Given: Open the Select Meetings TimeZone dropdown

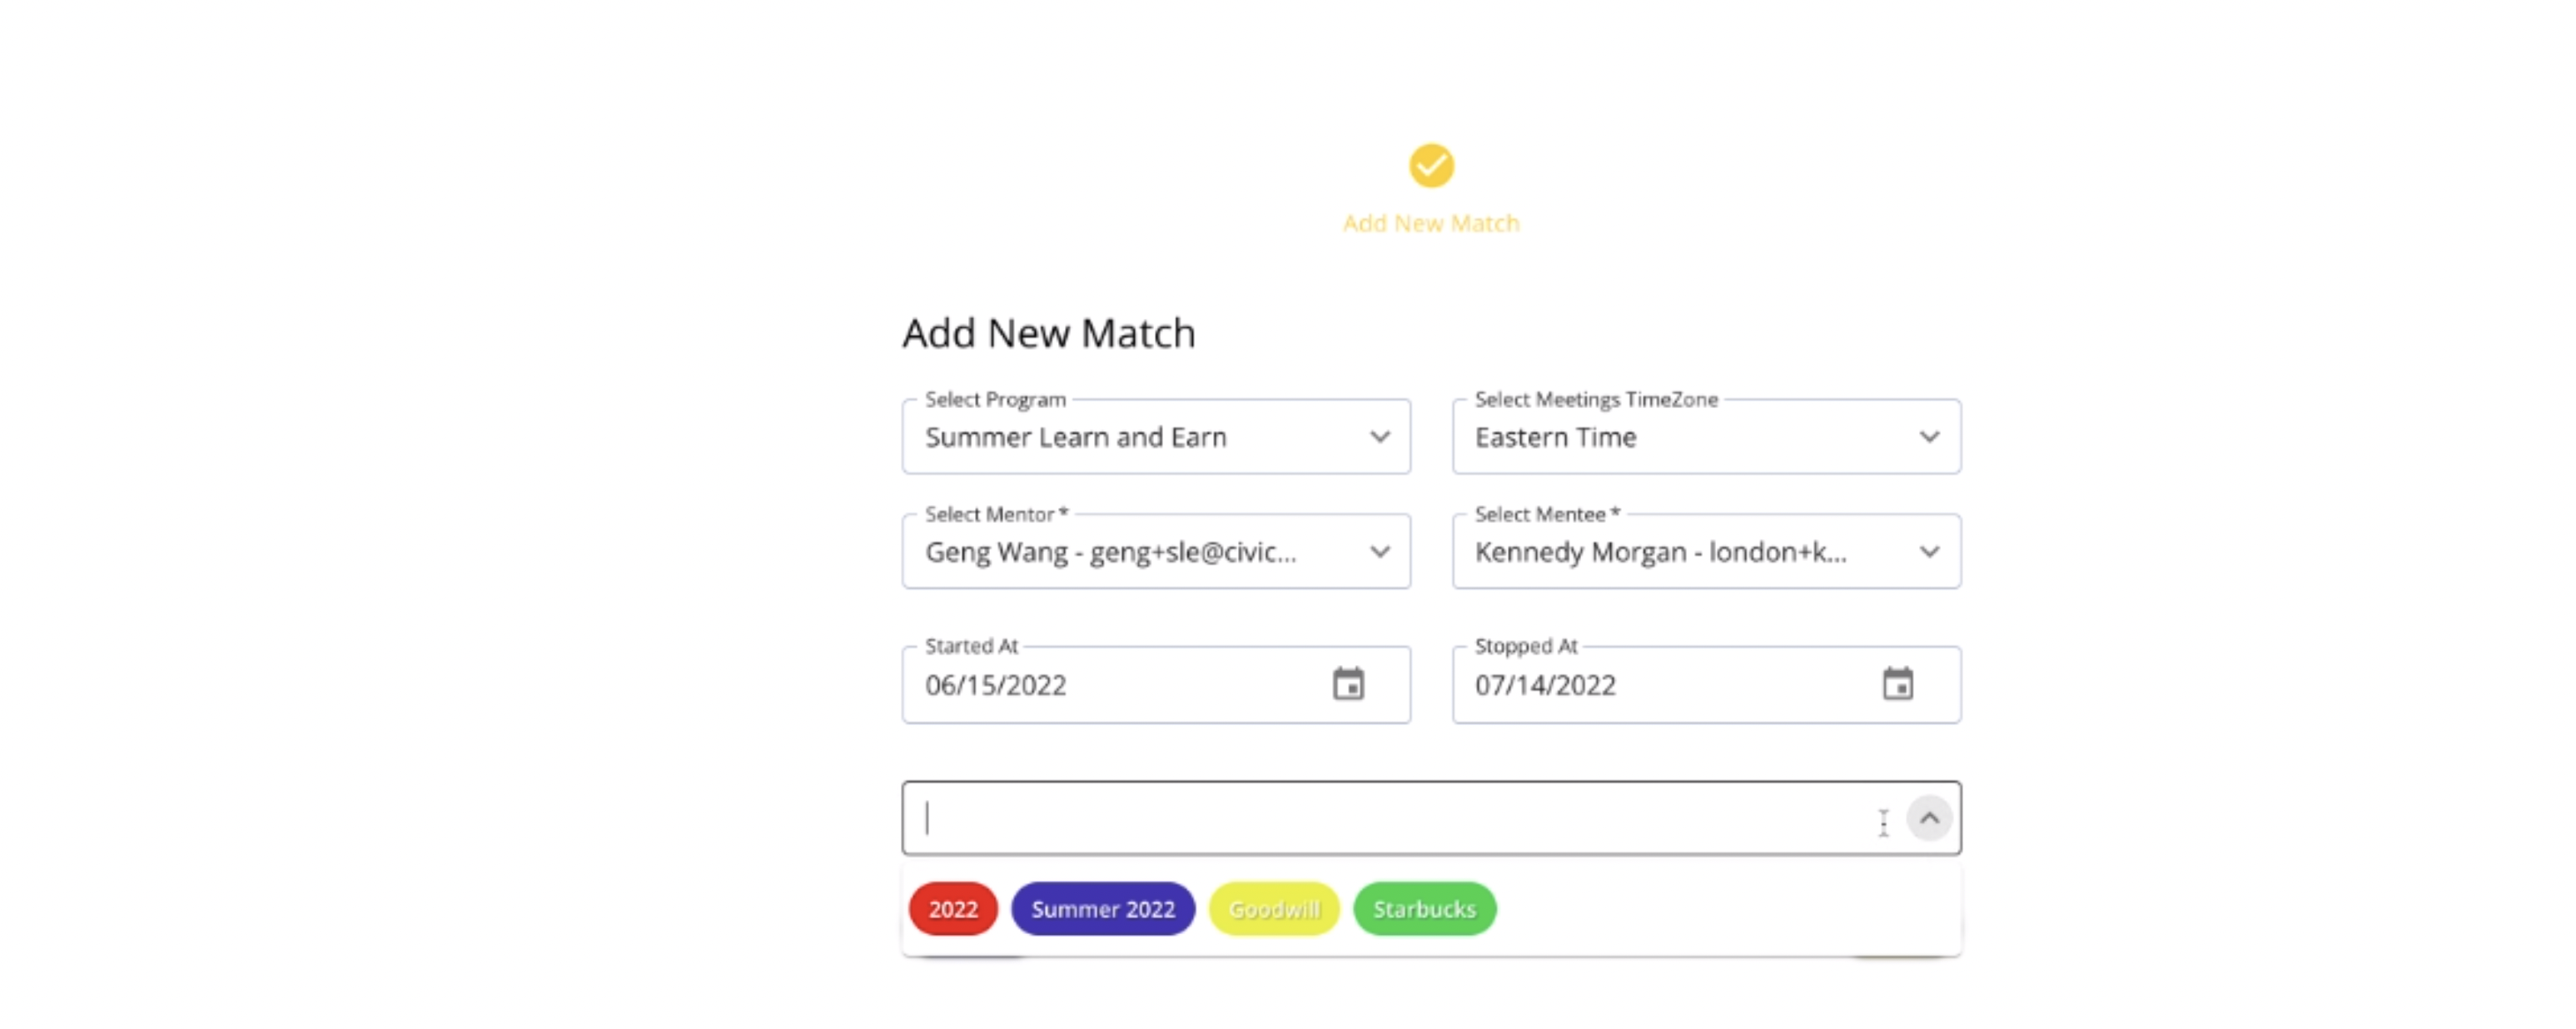Looking at the screenshot, I should 1929,437.
